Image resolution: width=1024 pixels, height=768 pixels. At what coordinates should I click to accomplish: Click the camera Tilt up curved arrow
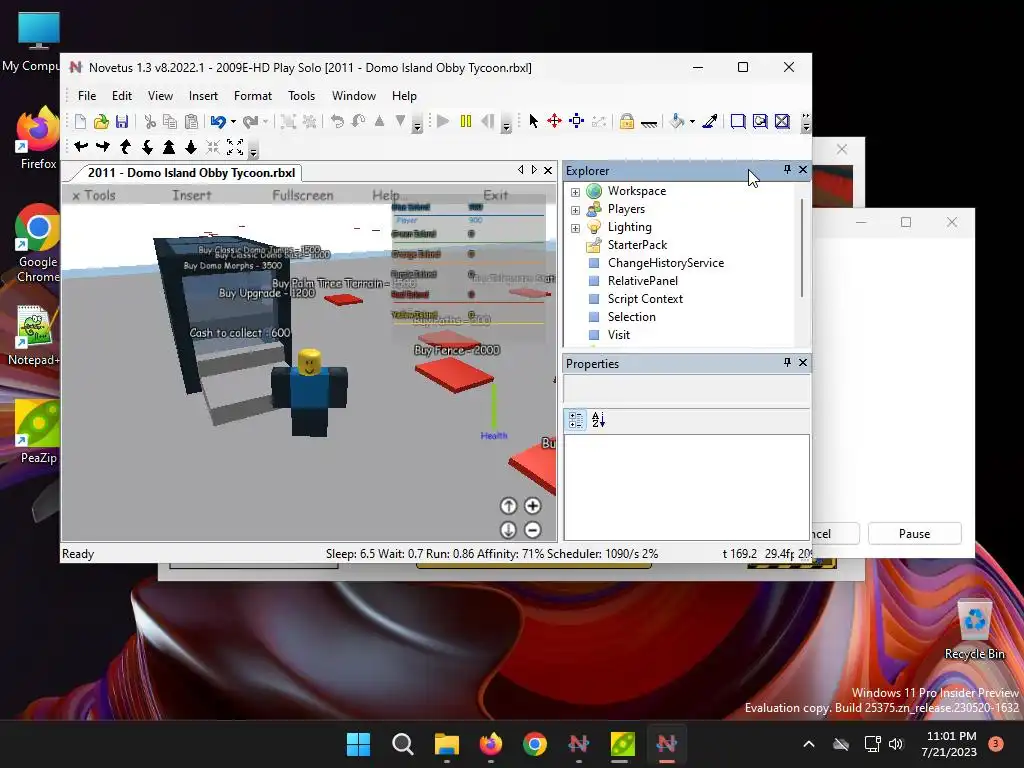[x=125, y=147]
